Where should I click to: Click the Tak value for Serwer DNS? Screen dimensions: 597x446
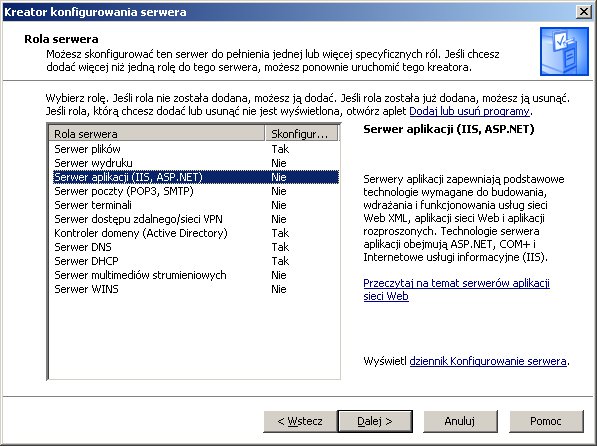[280, 247]
